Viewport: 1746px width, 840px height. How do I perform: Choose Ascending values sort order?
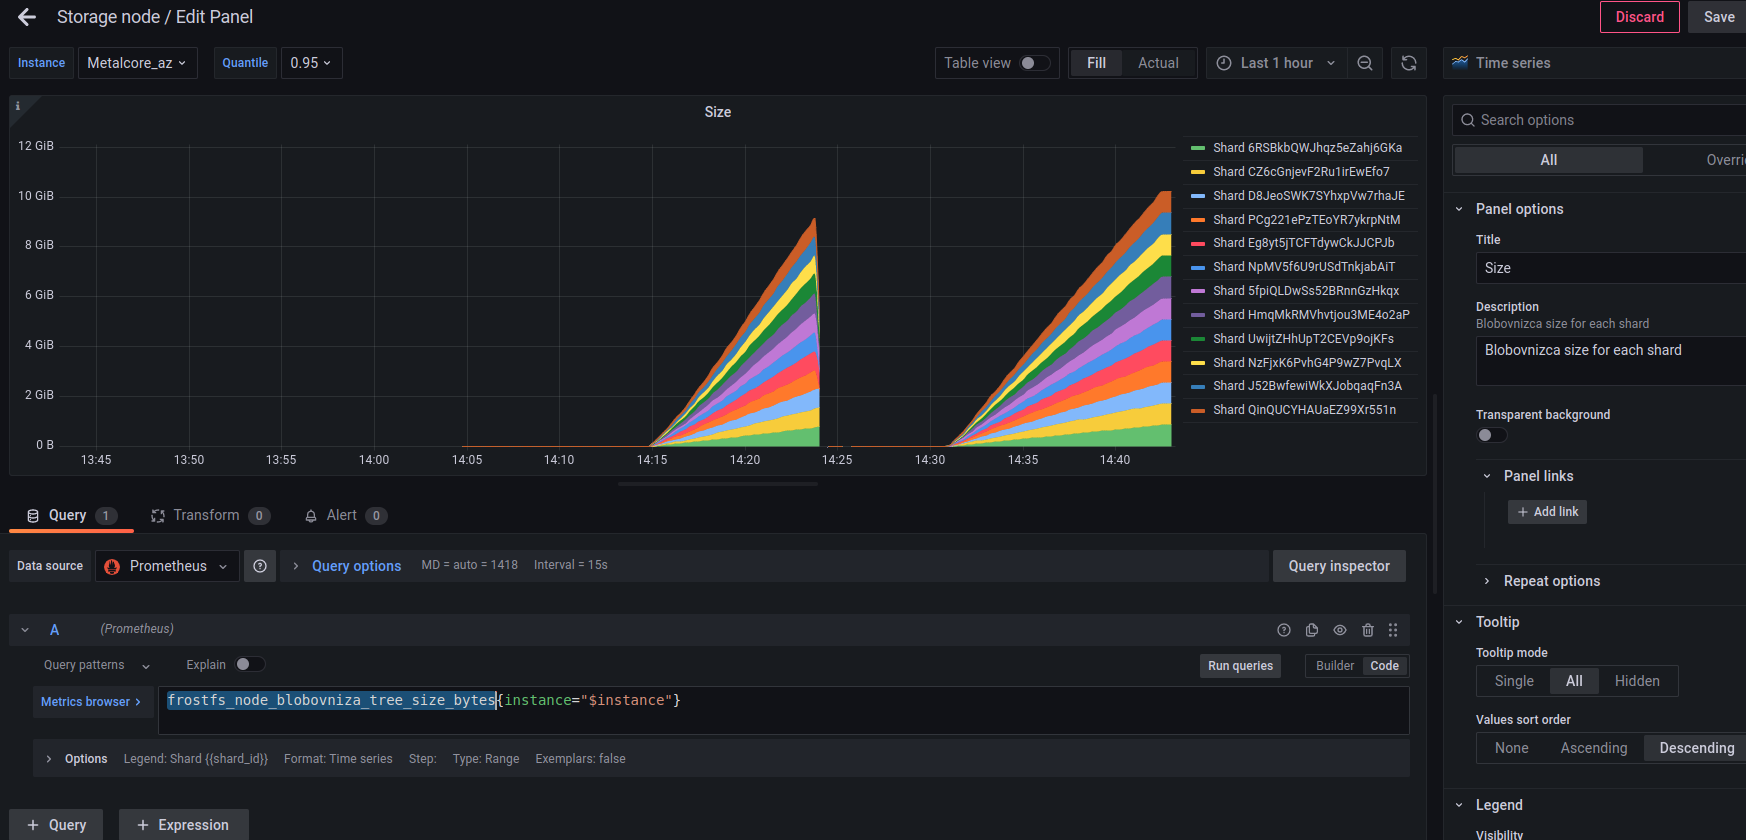pyautogui.click(x=1593, y=748)
